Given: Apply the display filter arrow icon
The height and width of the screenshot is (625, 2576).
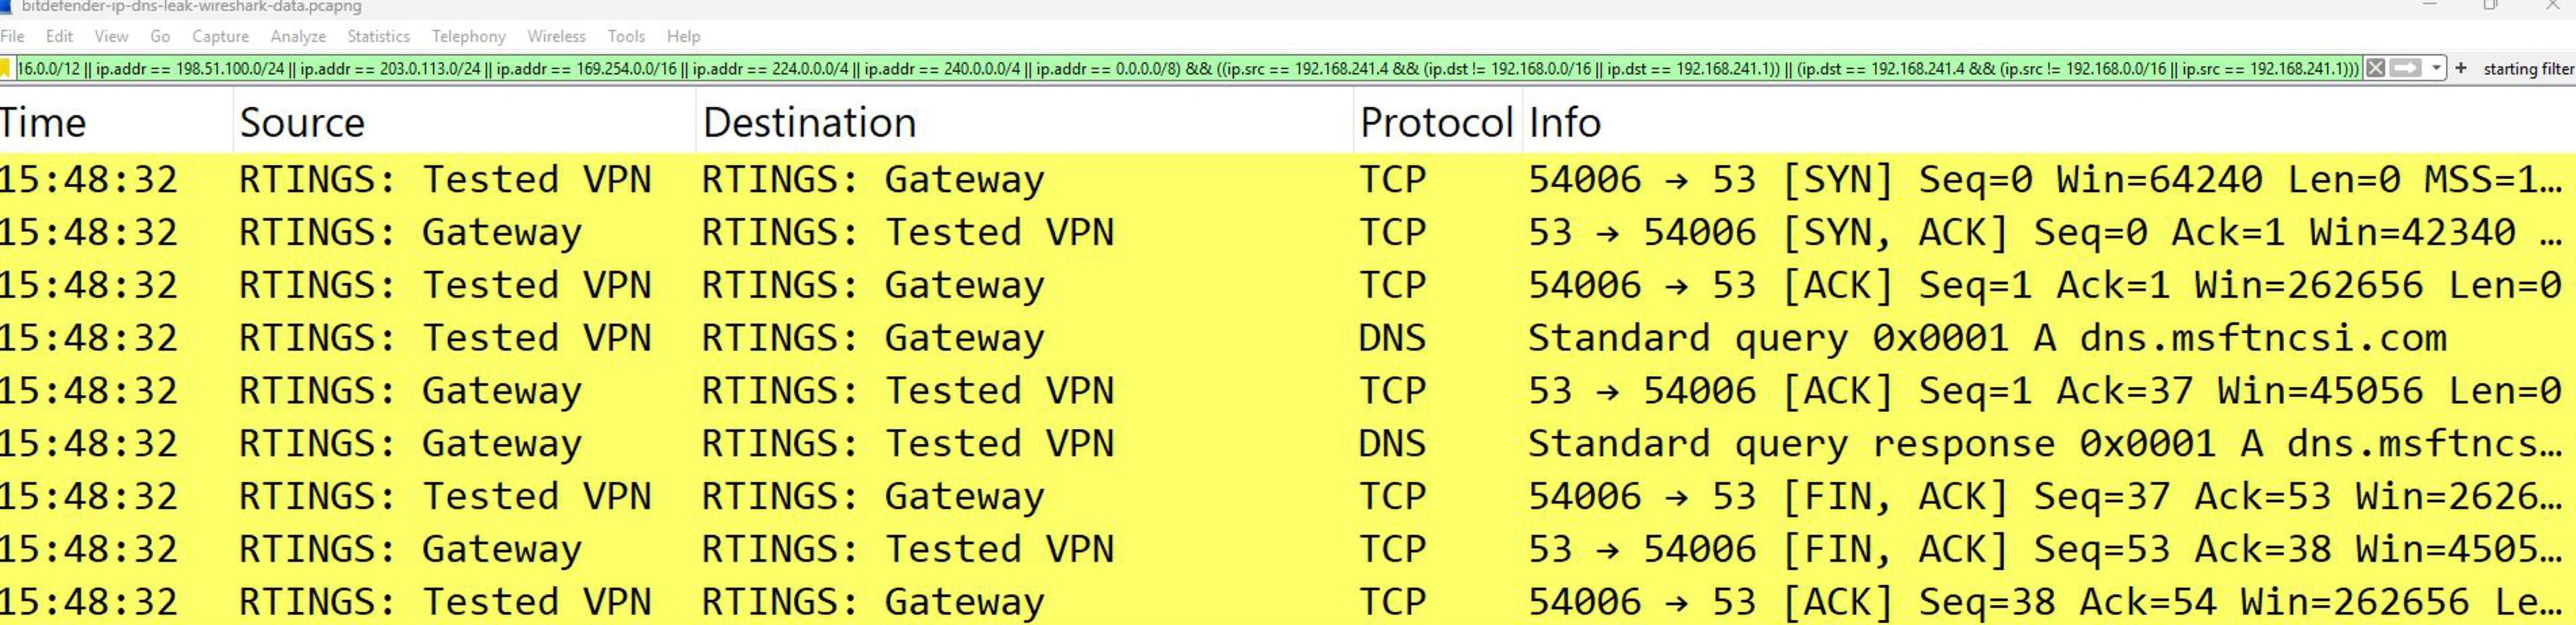Looking at the screenshot, I should click(2405, 69).
